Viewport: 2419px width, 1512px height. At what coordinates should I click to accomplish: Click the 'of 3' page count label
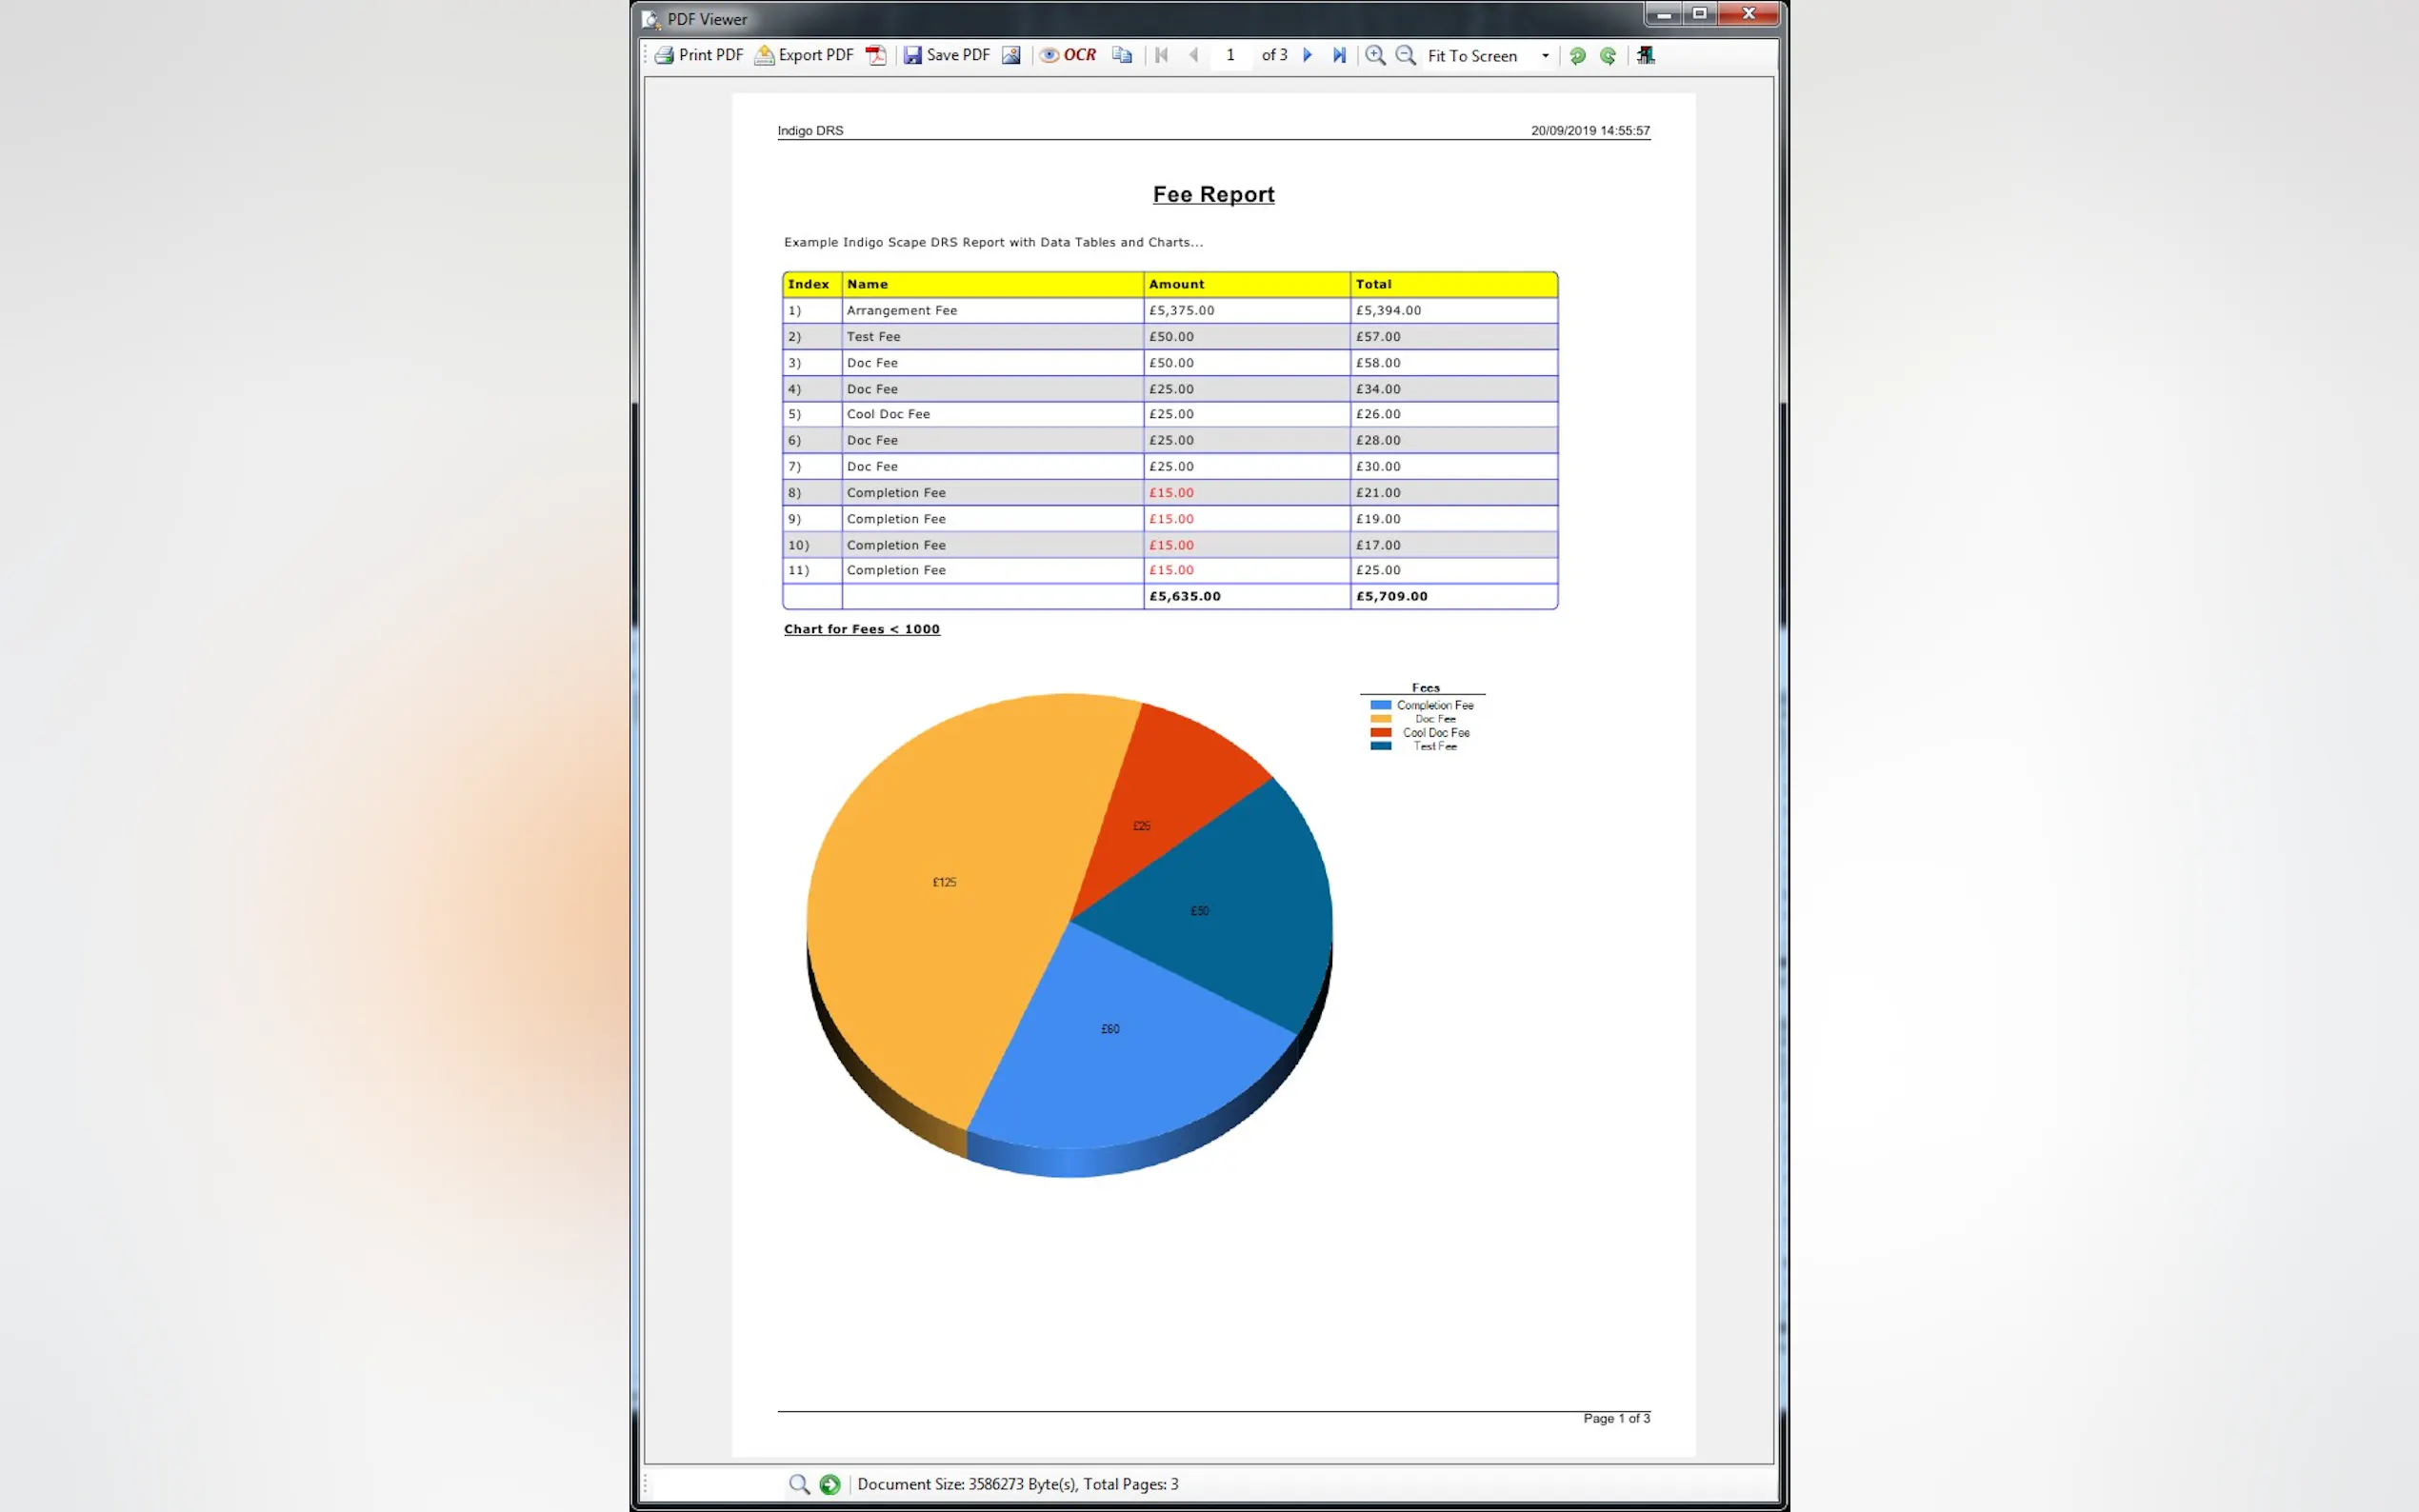[1274, 55]
